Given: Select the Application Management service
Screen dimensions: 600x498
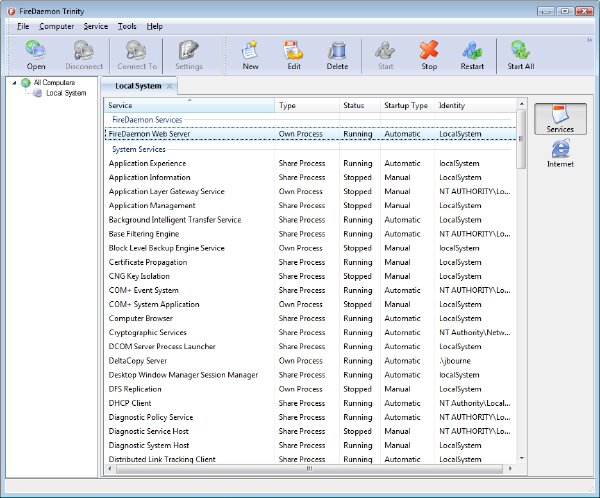Looking at the screenshot, I should [x=310, y=206].
